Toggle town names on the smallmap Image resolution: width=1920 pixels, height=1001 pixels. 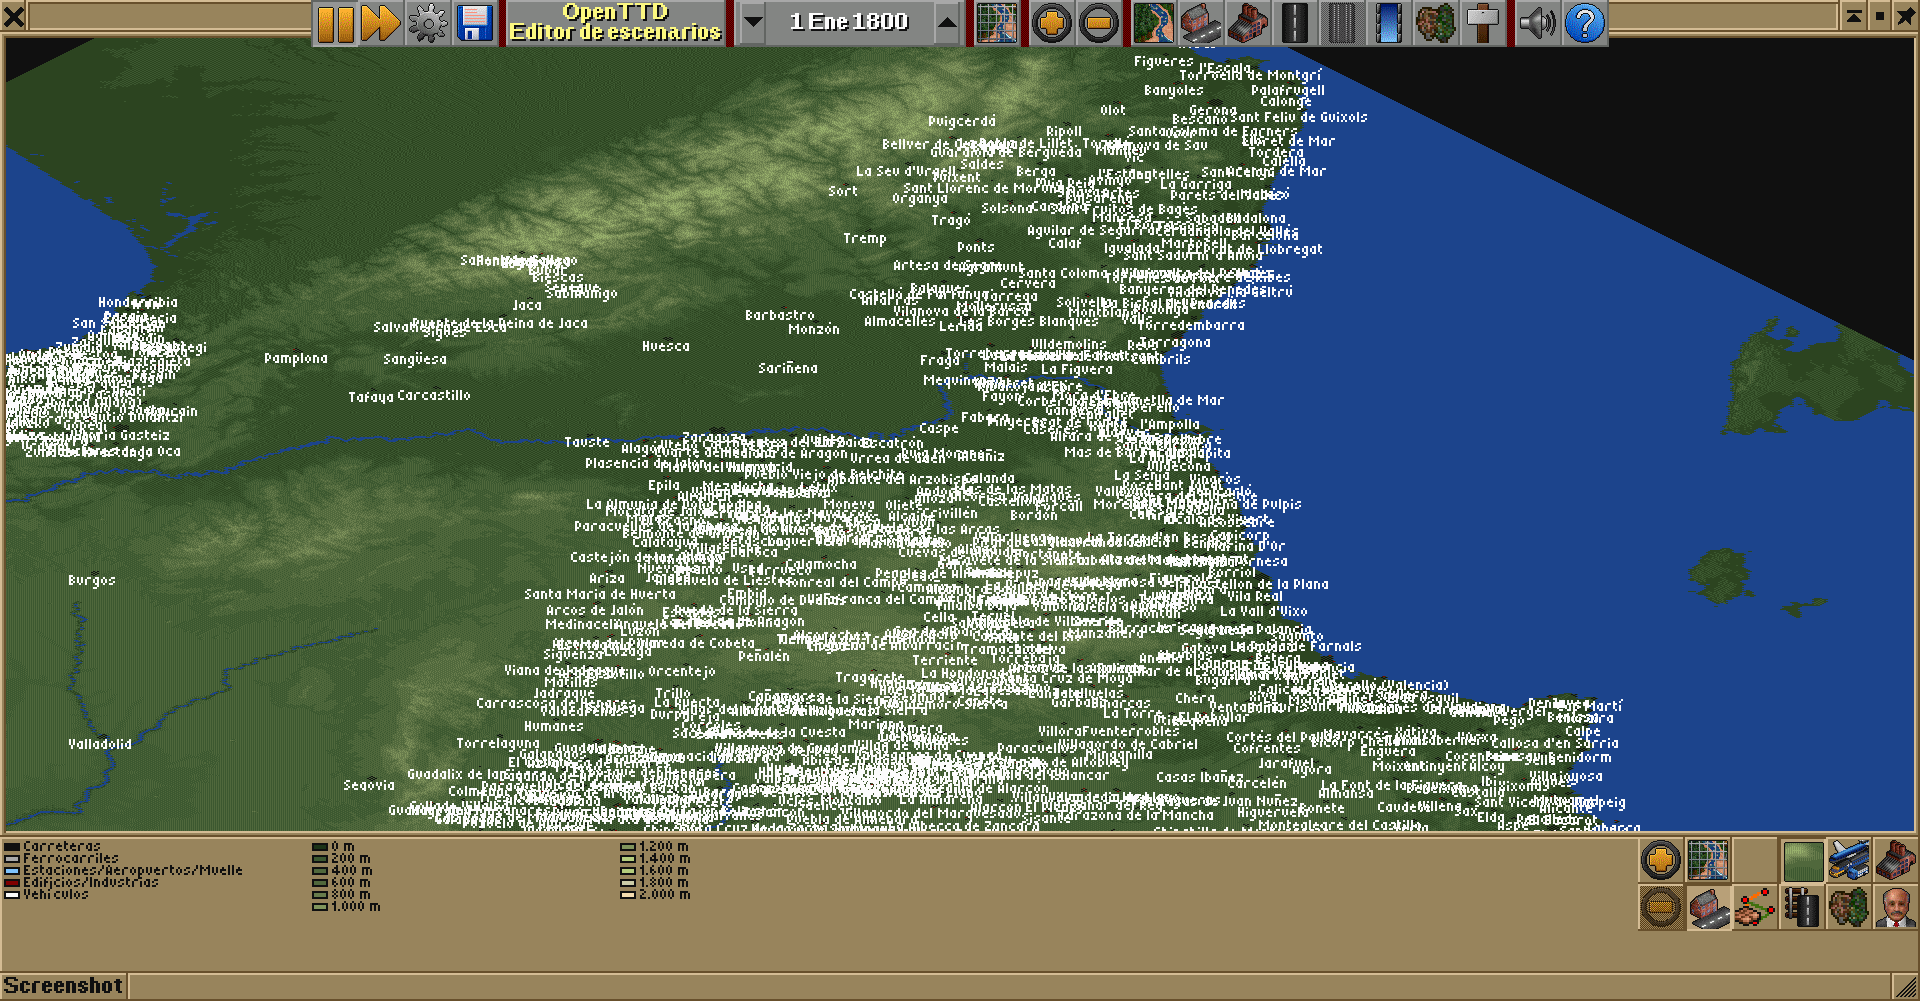pos(1708,908)
